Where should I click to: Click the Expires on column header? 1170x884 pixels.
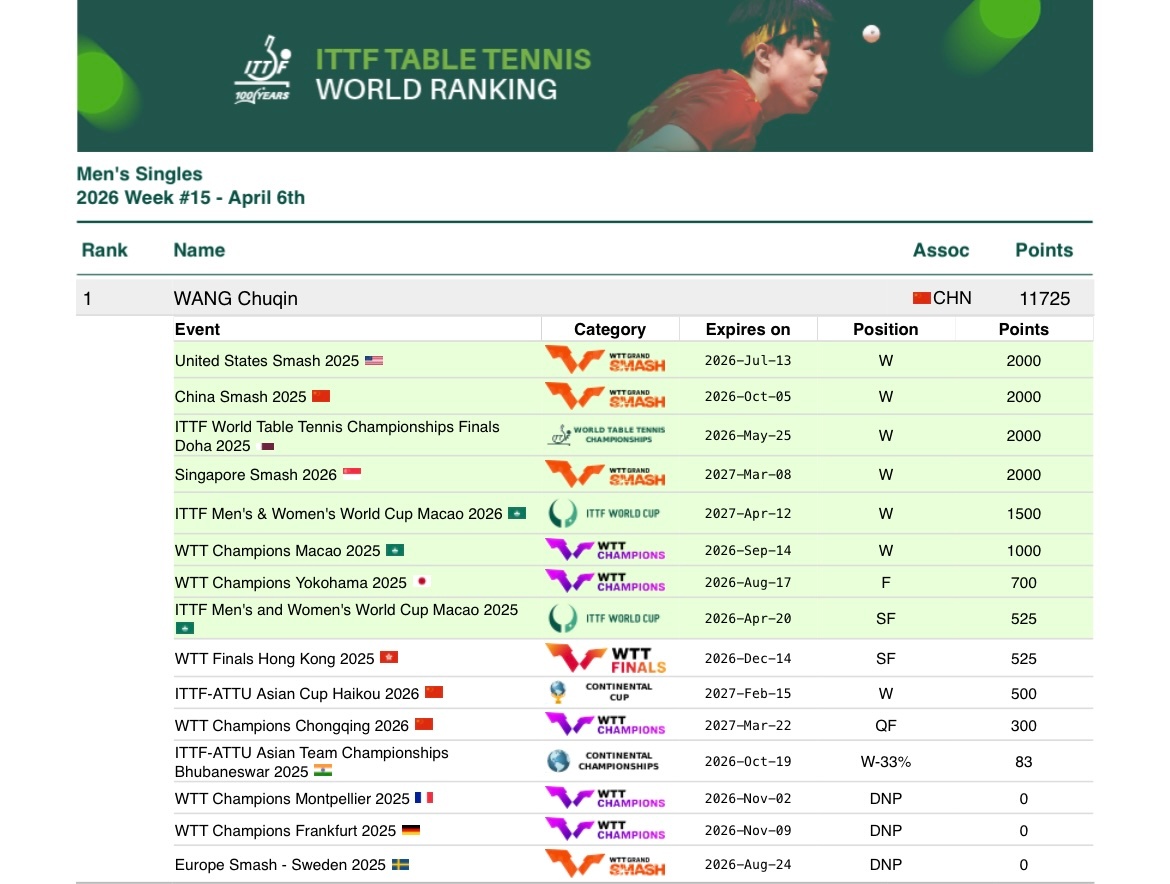748,329
